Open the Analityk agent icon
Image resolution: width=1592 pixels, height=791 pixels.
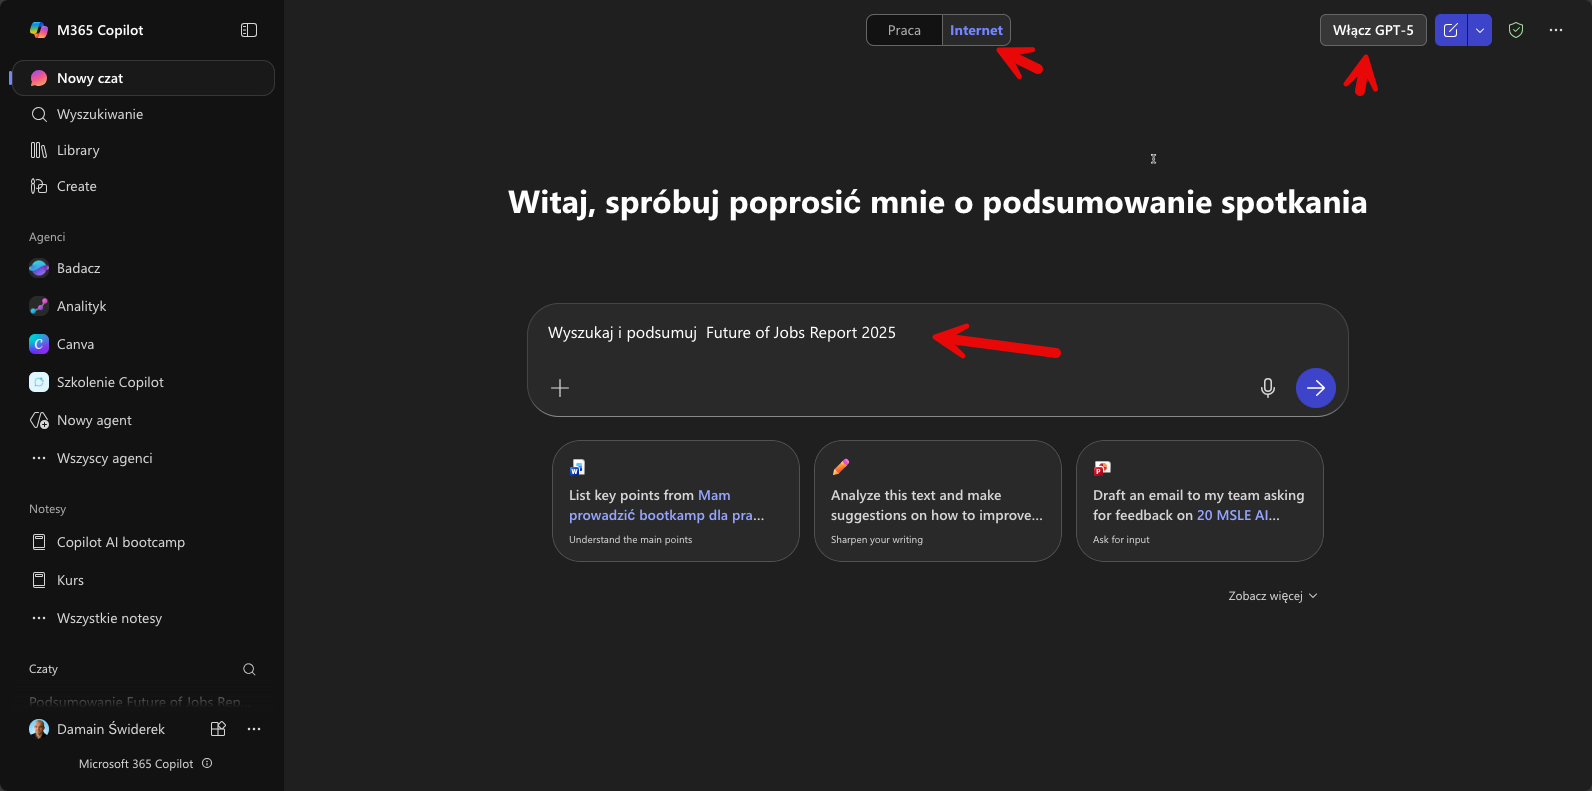39,306
